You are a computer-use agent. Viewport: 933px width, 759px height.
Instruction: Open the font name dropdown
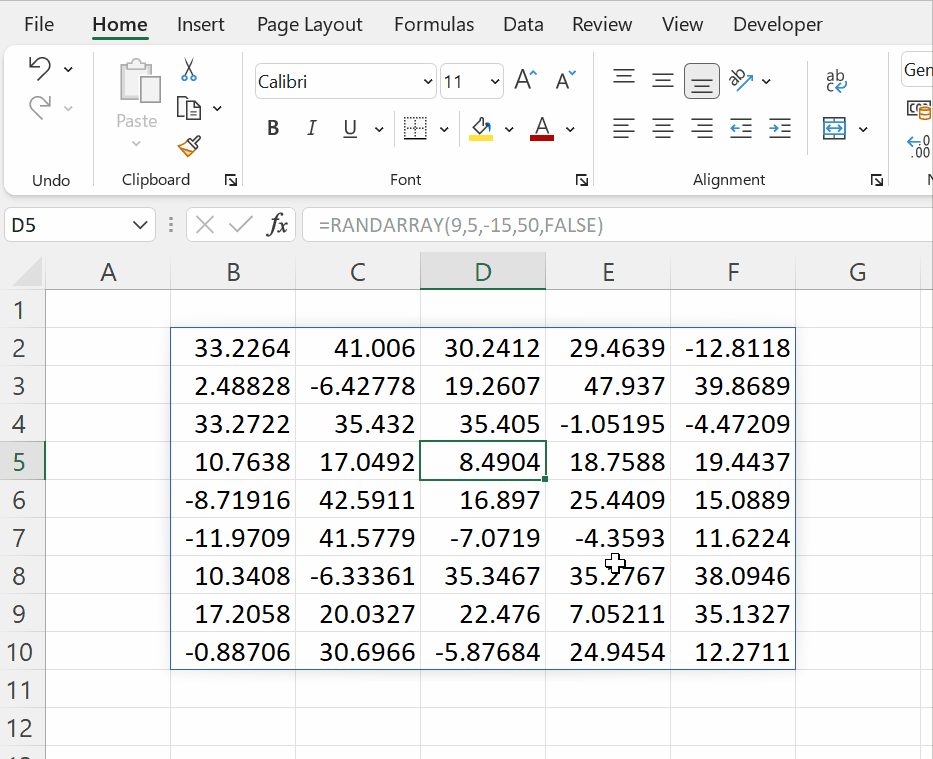tap(427, 80)
